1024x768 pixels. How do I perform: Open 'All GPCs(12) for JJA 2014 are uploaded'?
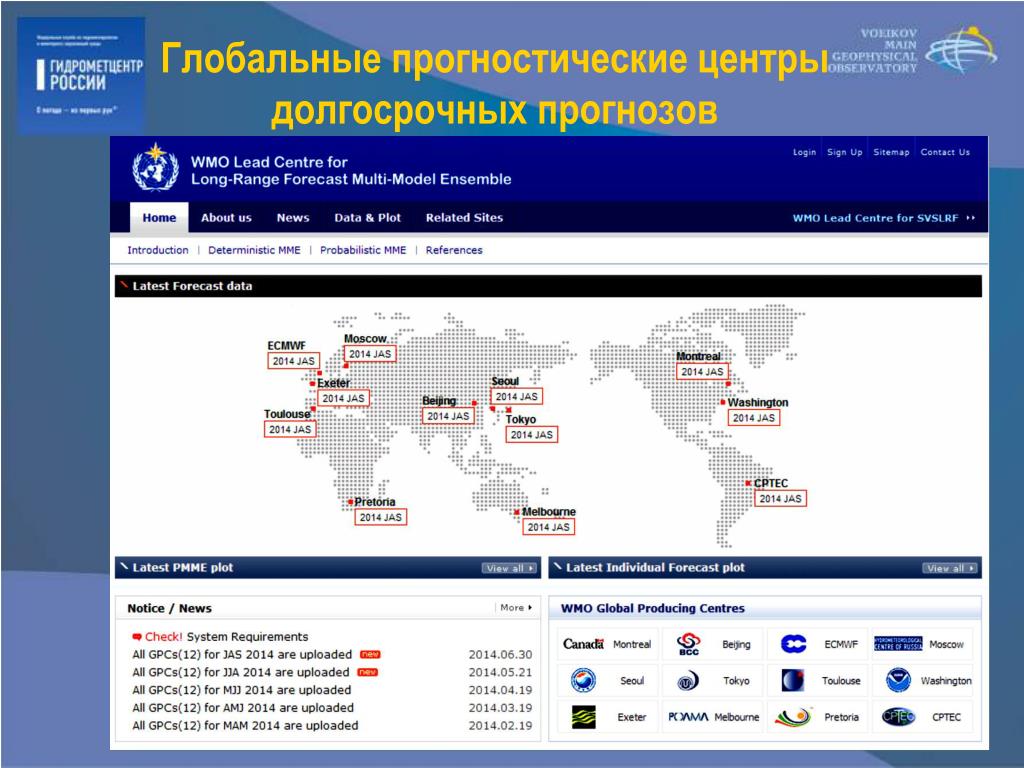point(240,672)
